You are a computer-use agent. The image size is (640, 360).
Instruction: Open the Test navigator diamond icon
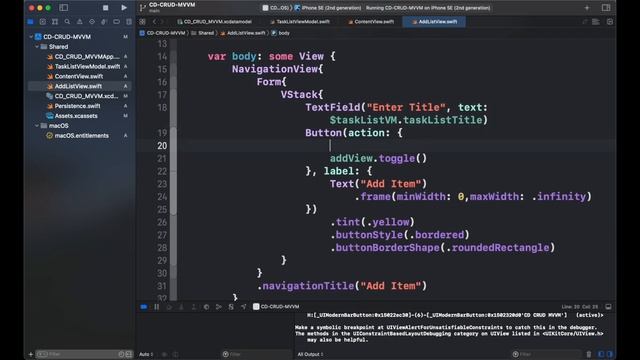click(92, 22)
